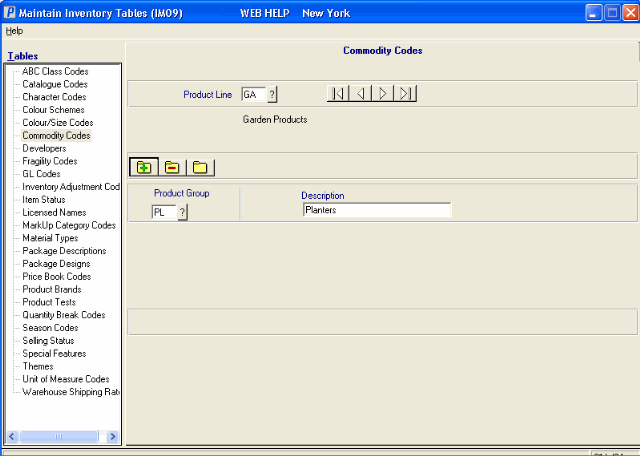Image resolution: width=640 pixels, height=456 pixels.
Task: Select Product Brands table
Action: [51, 289]
